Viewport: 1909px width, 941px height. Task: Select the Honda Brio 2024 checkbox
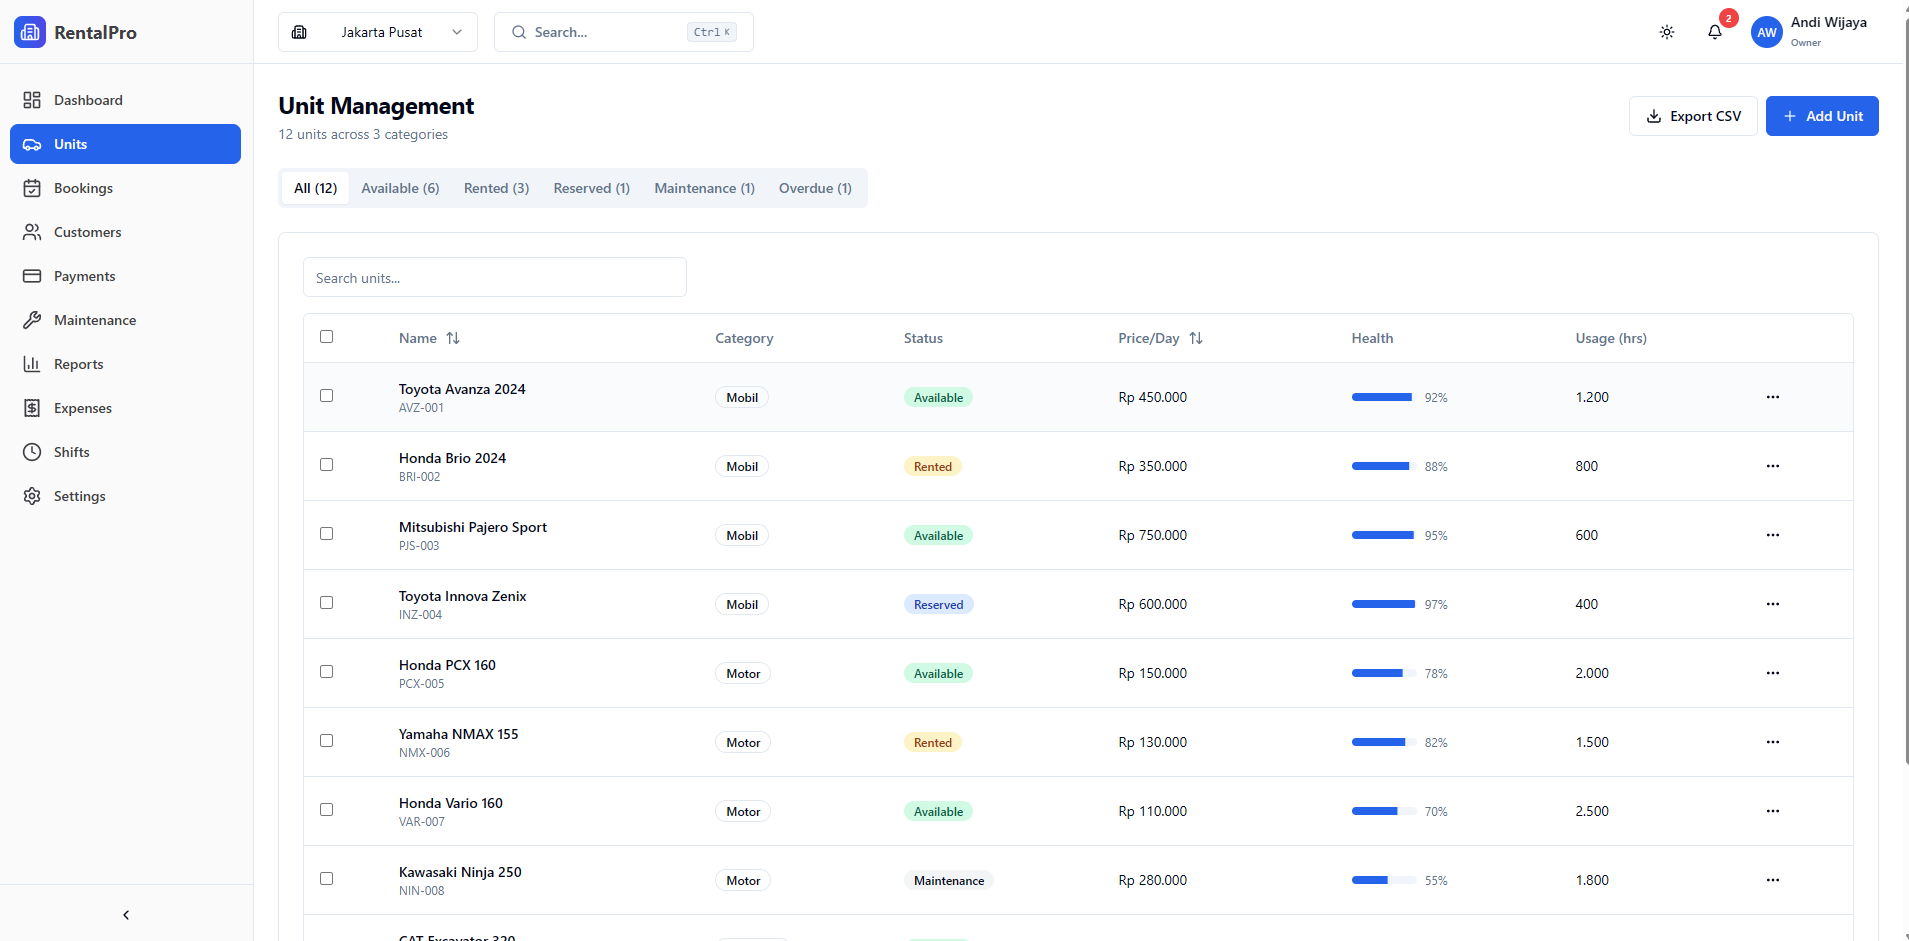326,464
